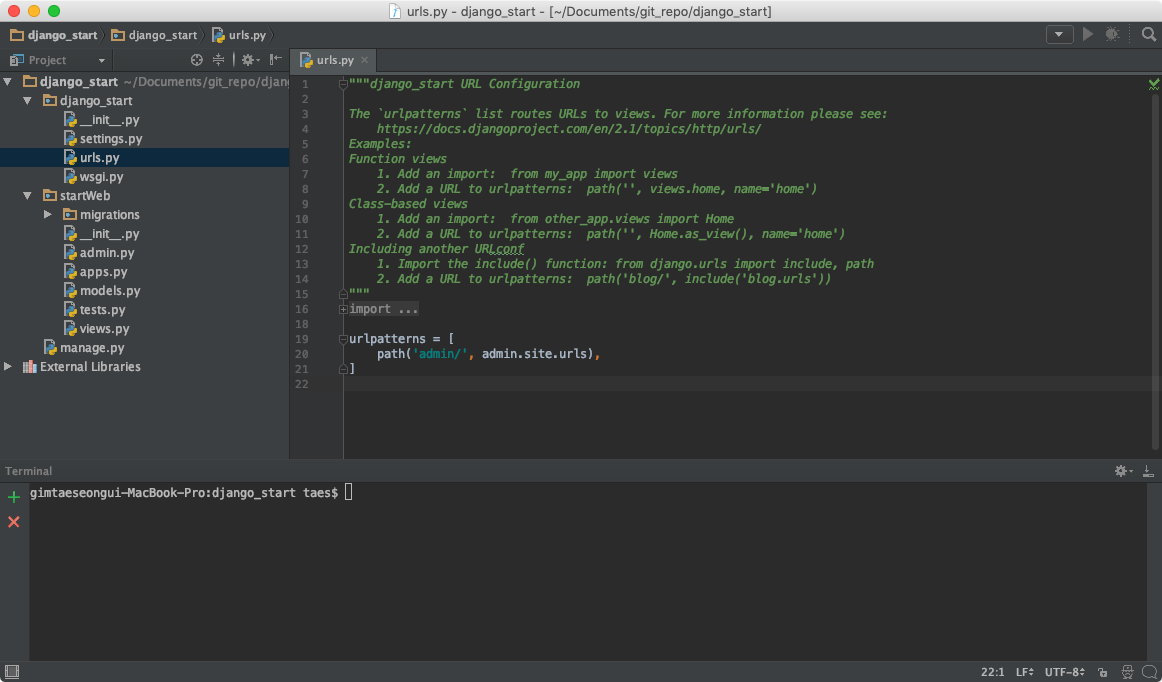This screenshot has width=1162, height=682.
Task: Open Project panel gear settings
Action: pyautogui.click(x=248, y=60)
